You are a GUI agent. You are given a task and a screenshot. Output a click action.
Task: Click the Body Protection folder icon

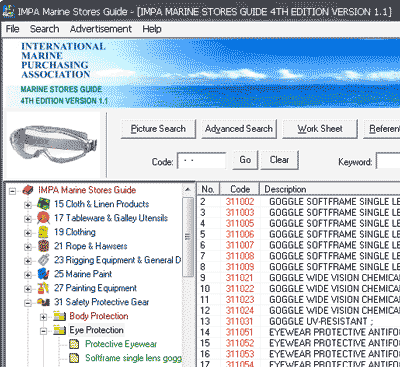59,316
